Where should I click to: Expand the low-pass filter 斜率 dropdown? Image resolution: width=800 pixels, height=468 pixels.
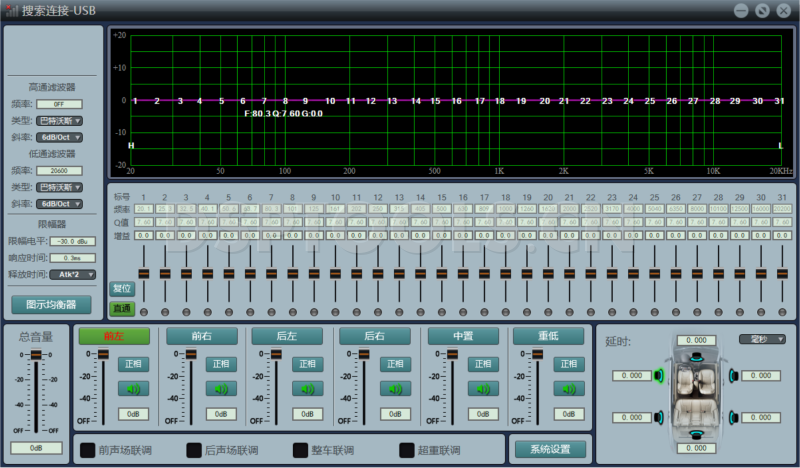60,203
